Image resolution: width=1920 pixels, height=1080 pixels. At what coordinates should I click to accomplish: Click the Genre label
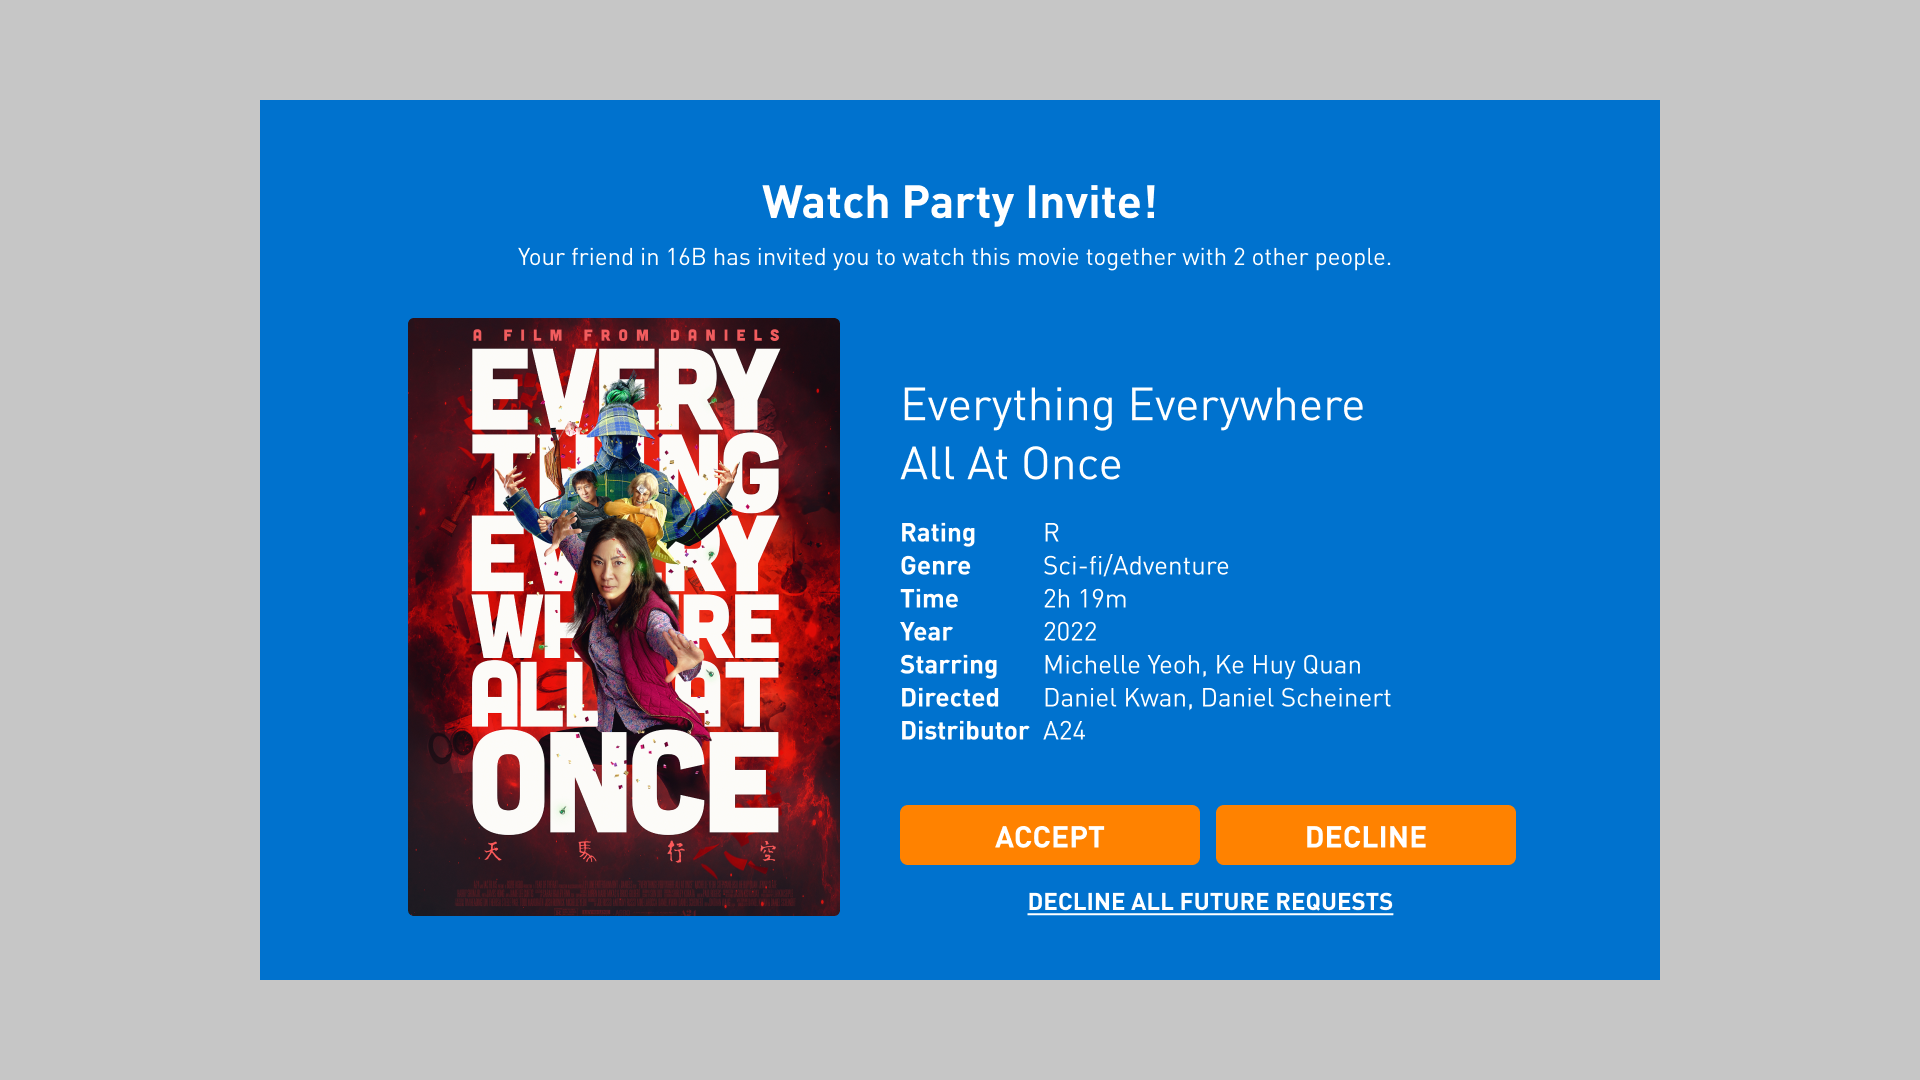point(935,566)
